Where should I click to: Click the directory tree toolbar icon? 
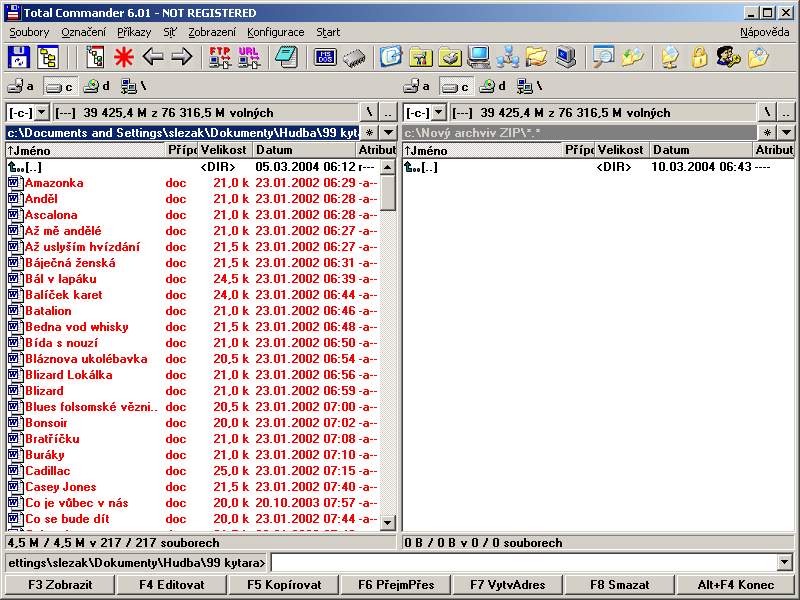click(48, 57)
